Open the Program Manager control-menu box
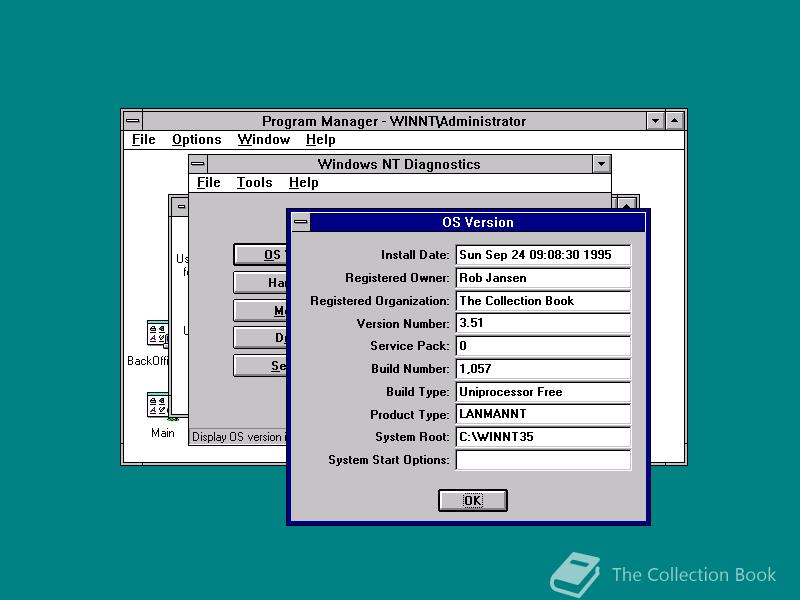The height and width of the screenshot is (600, 800). (x=133, y=121)
